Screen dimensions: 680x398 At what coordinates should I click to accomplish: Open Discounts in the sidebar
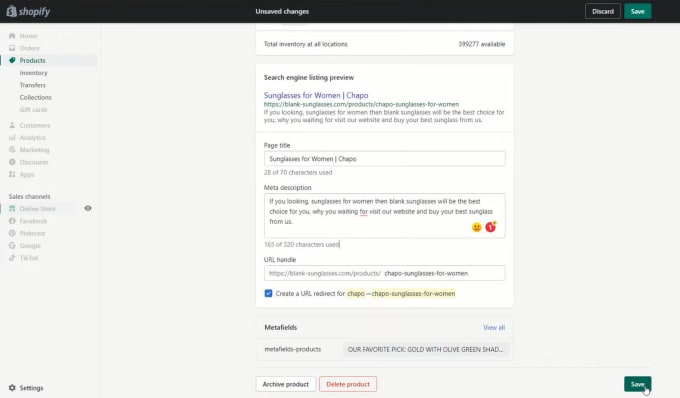34,162
